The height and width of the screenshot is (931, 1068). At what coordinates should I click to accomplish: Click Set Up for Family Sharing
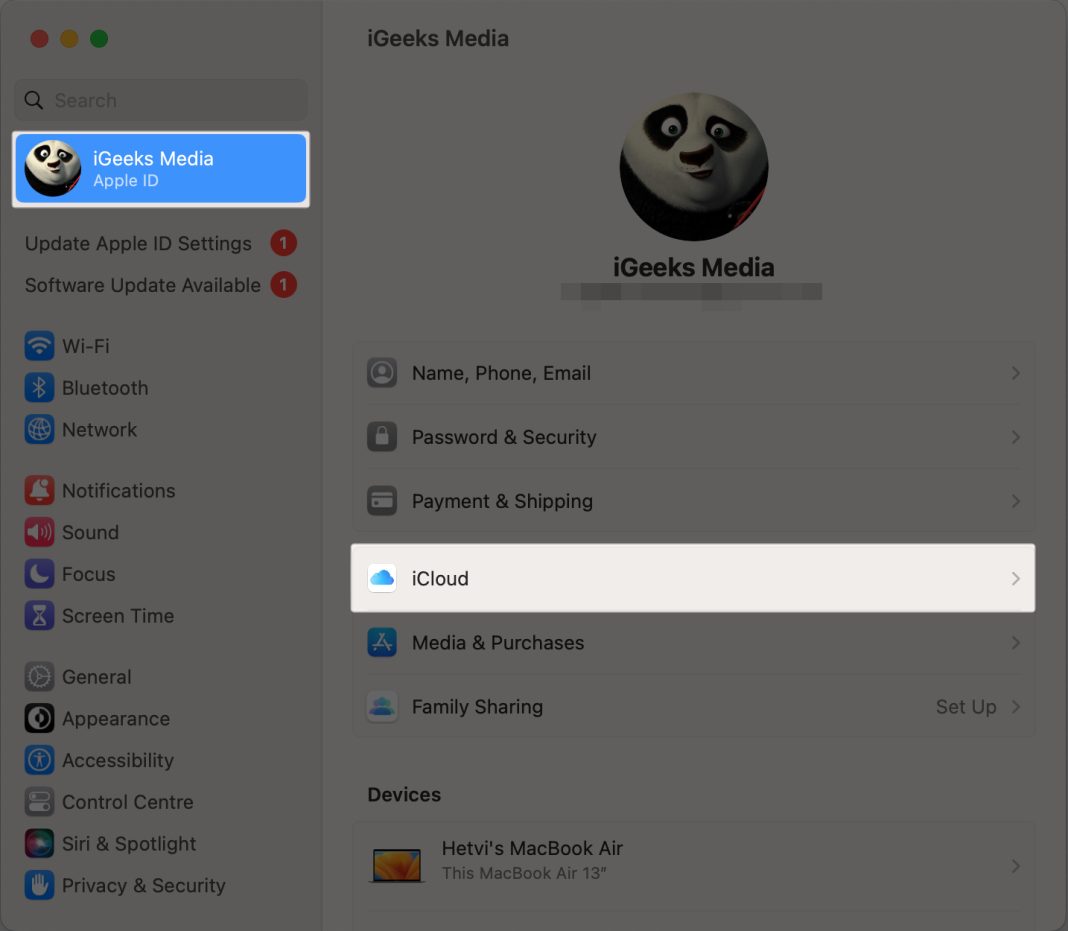966,707
